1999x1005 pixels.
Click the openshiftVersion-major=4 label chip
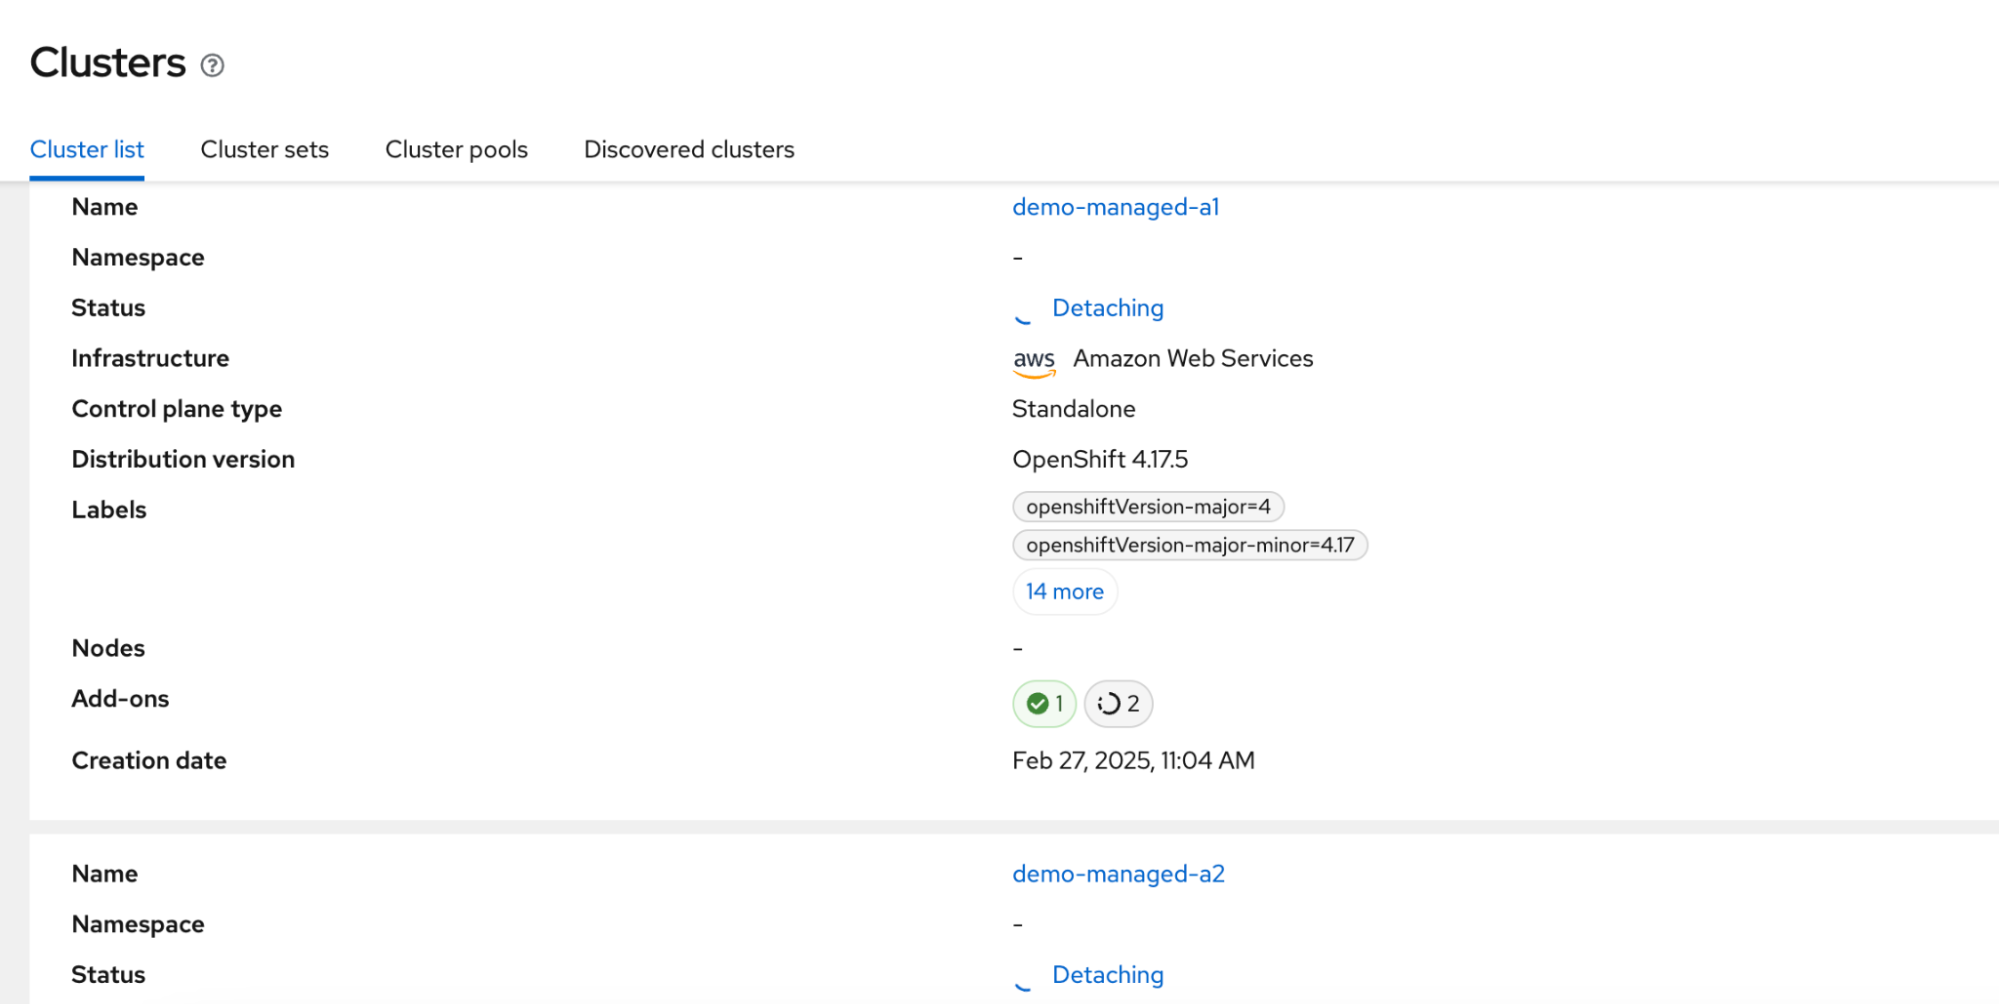[x=1148, y=507]
